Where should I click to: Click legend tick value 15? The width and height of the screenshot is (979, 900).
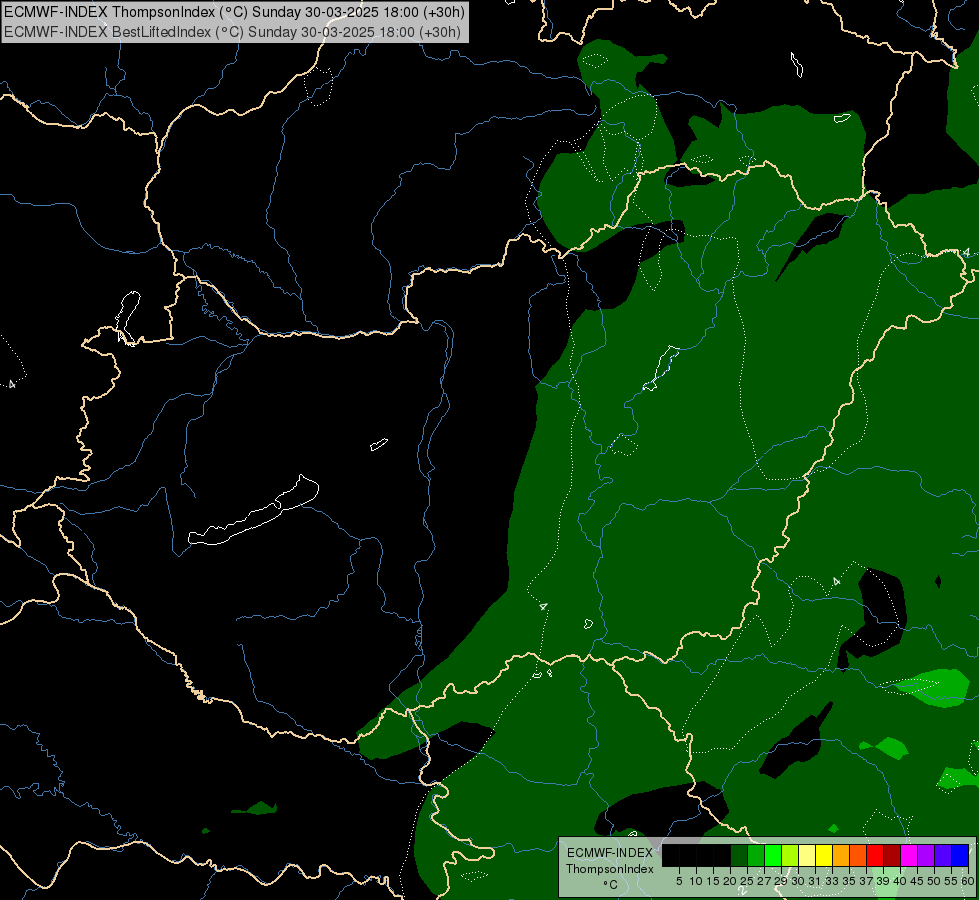pyautogui.click(x=713, y=881)
